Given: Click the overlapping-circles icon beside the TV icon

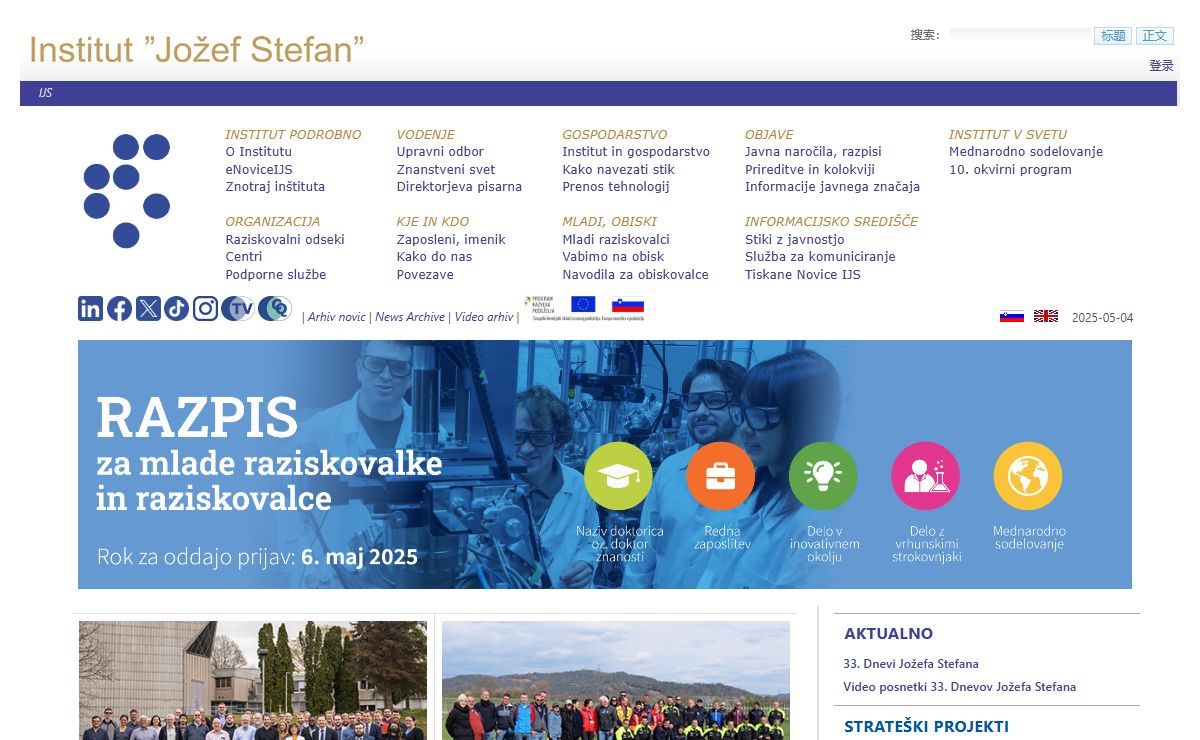Looking at the screenshot, I should [275, 309].
